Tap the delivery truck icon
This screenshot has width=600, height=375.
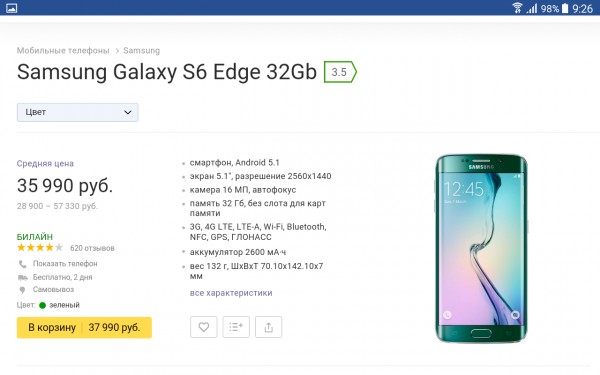coord(23,277)
